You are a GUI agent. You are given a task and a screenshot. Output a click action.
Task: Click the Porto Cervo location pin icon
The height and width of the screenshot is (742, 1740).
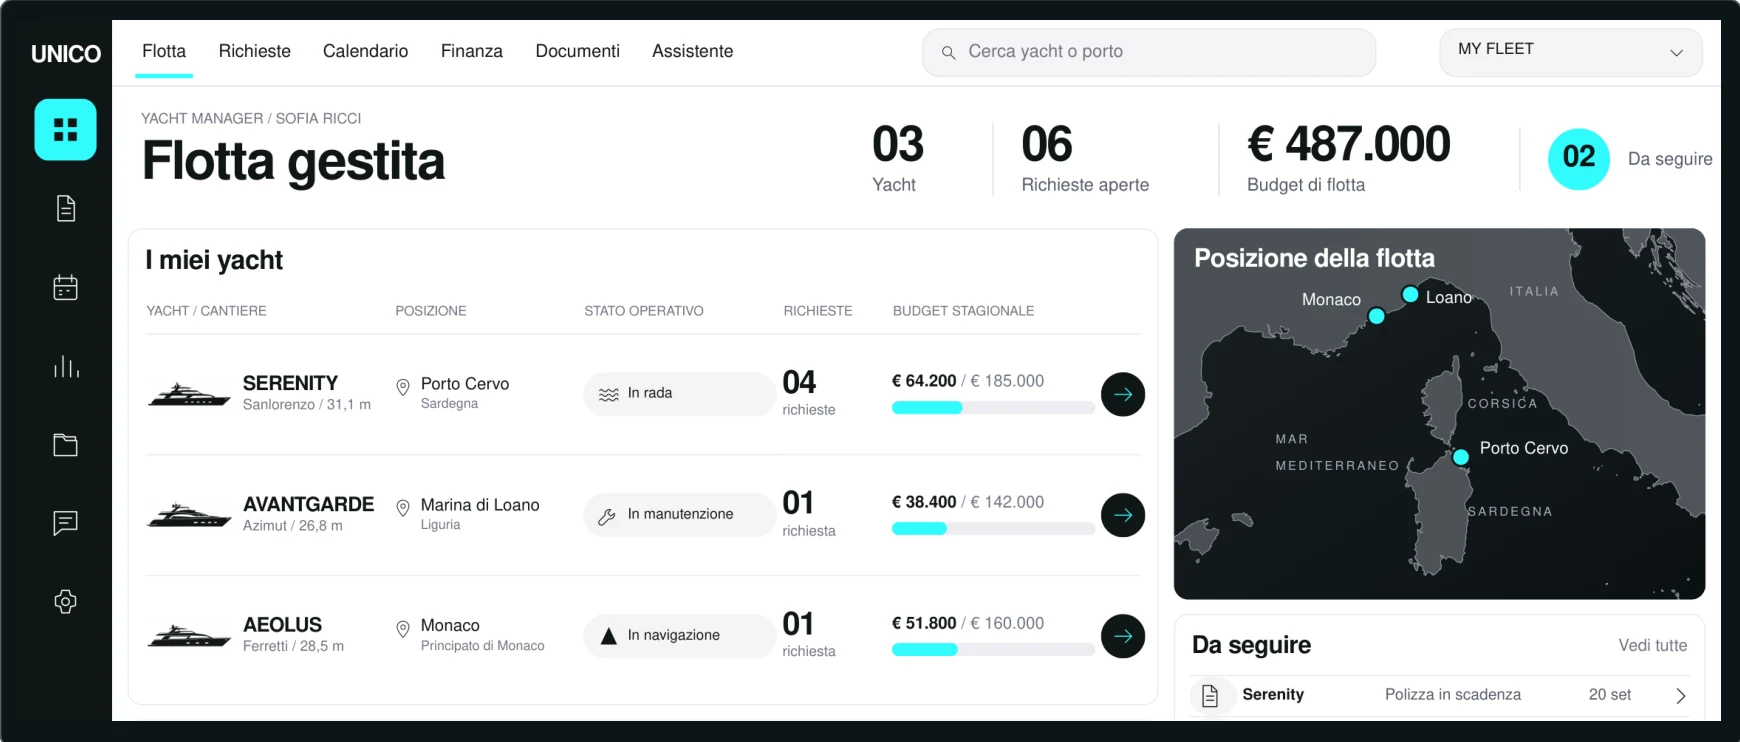403,387
